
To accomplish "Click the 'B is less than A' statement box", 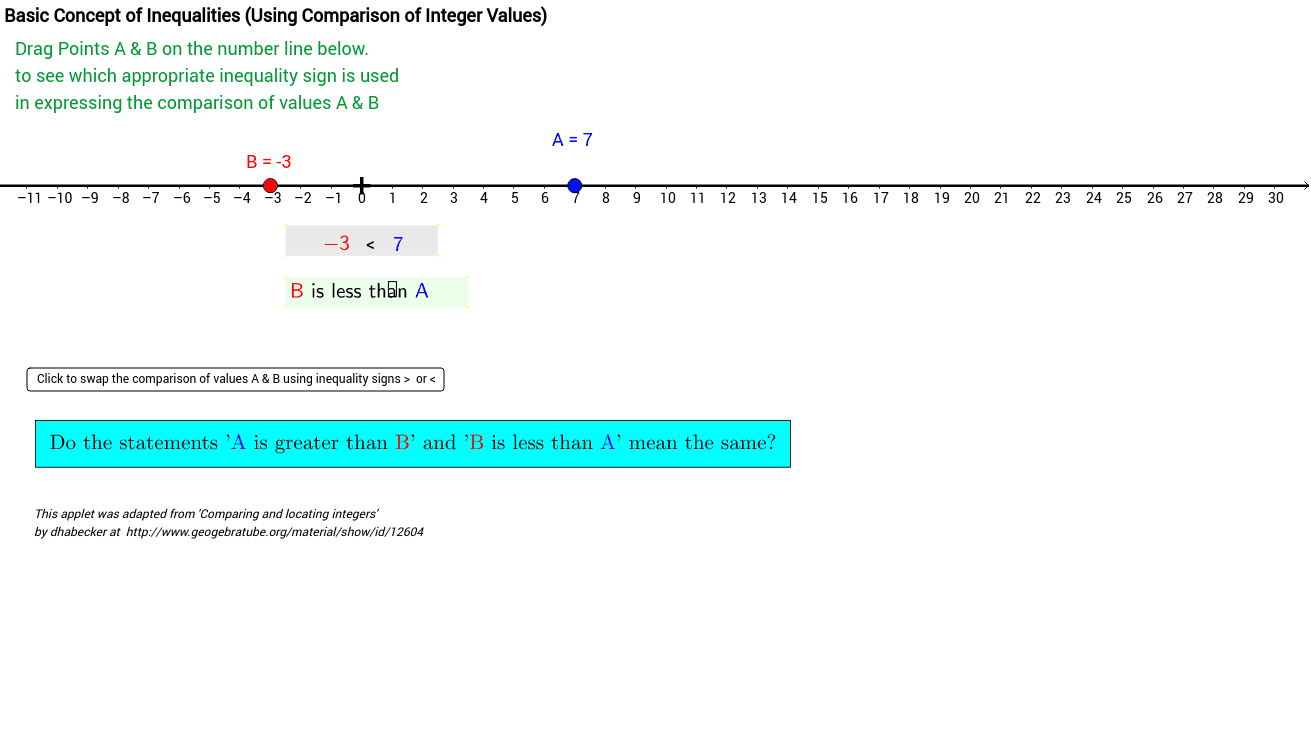I will tap(377, 292).
